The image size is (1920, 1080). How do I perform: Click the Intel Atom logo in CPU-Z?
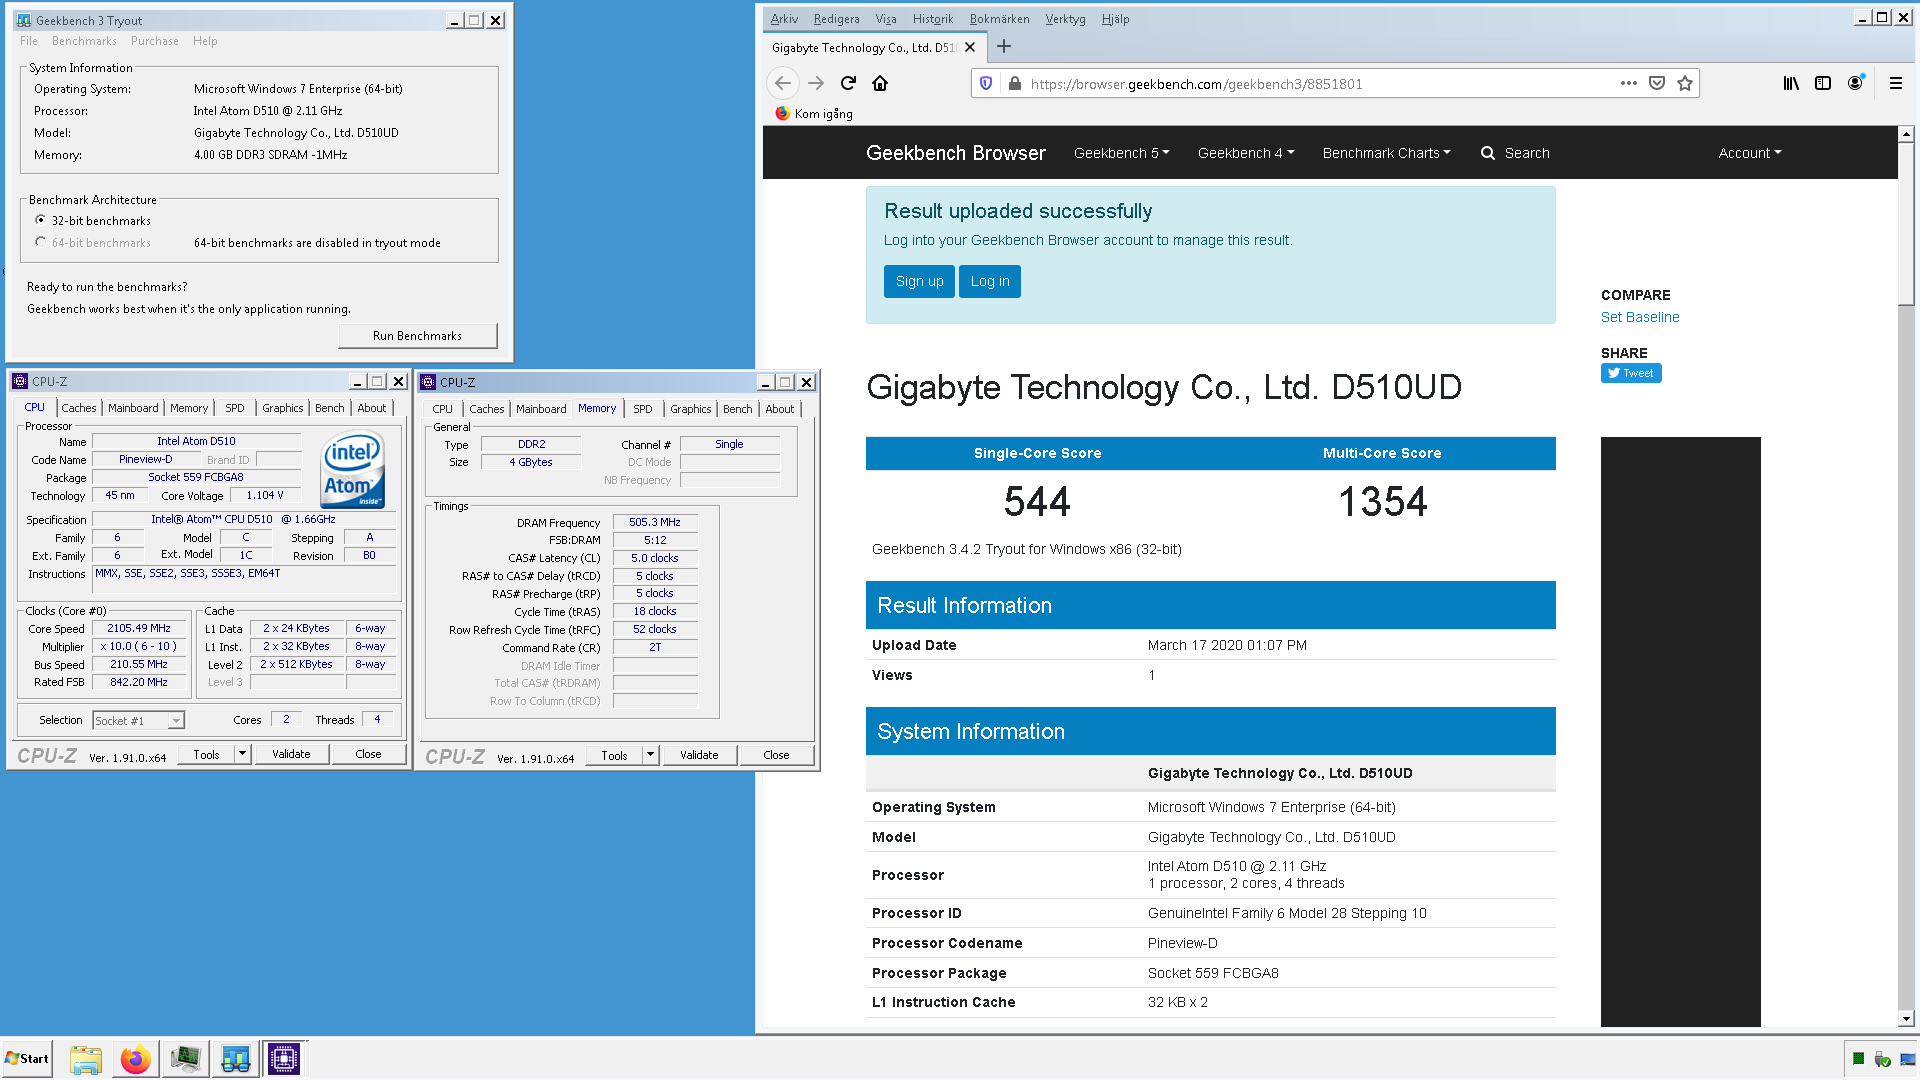pos(353,469)
